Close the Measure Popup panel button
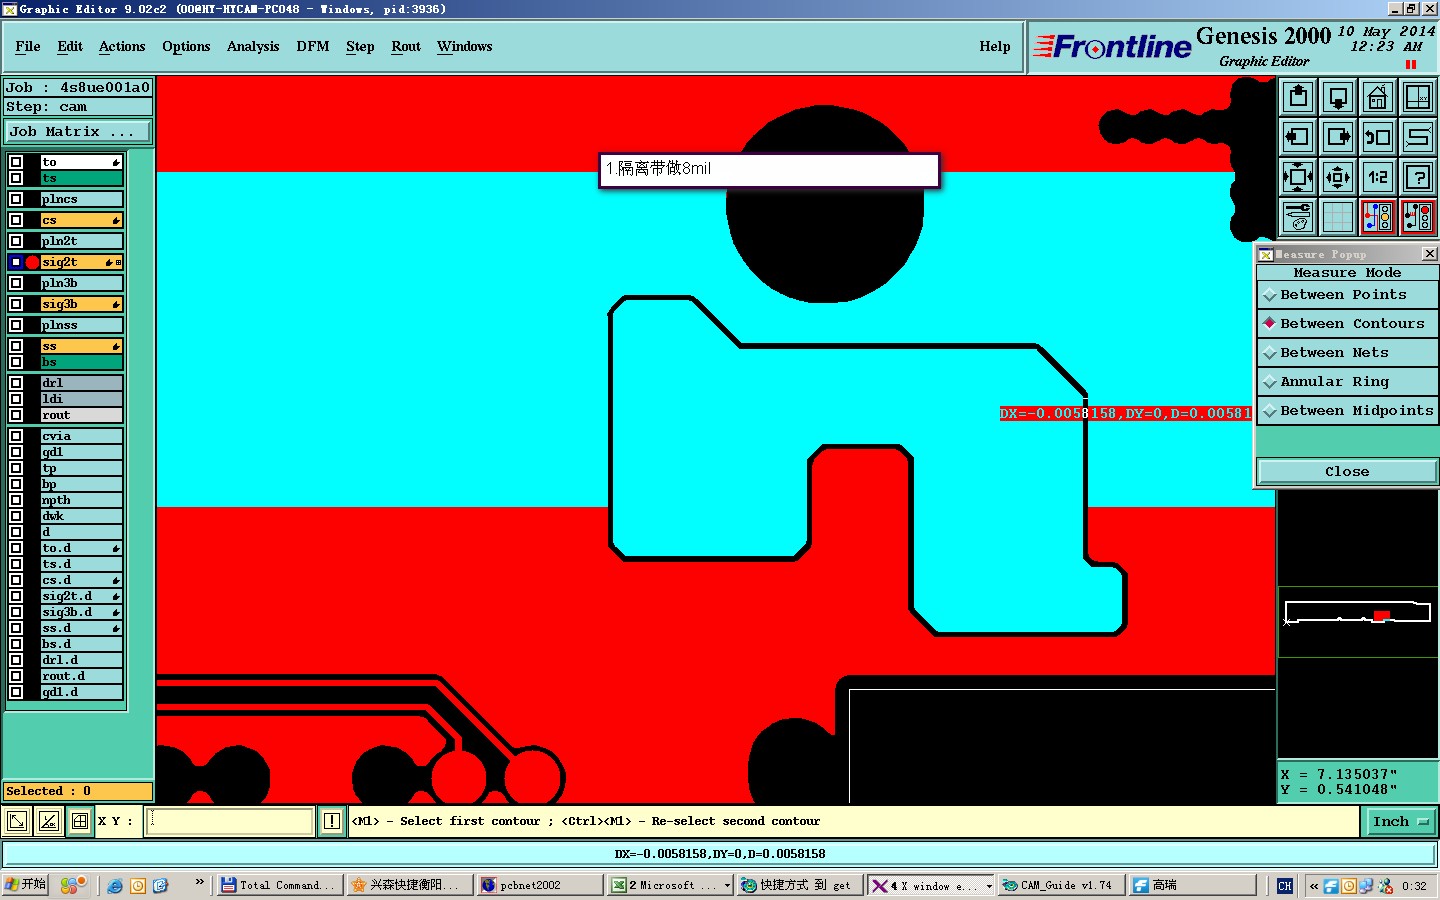 (1347, 472)
